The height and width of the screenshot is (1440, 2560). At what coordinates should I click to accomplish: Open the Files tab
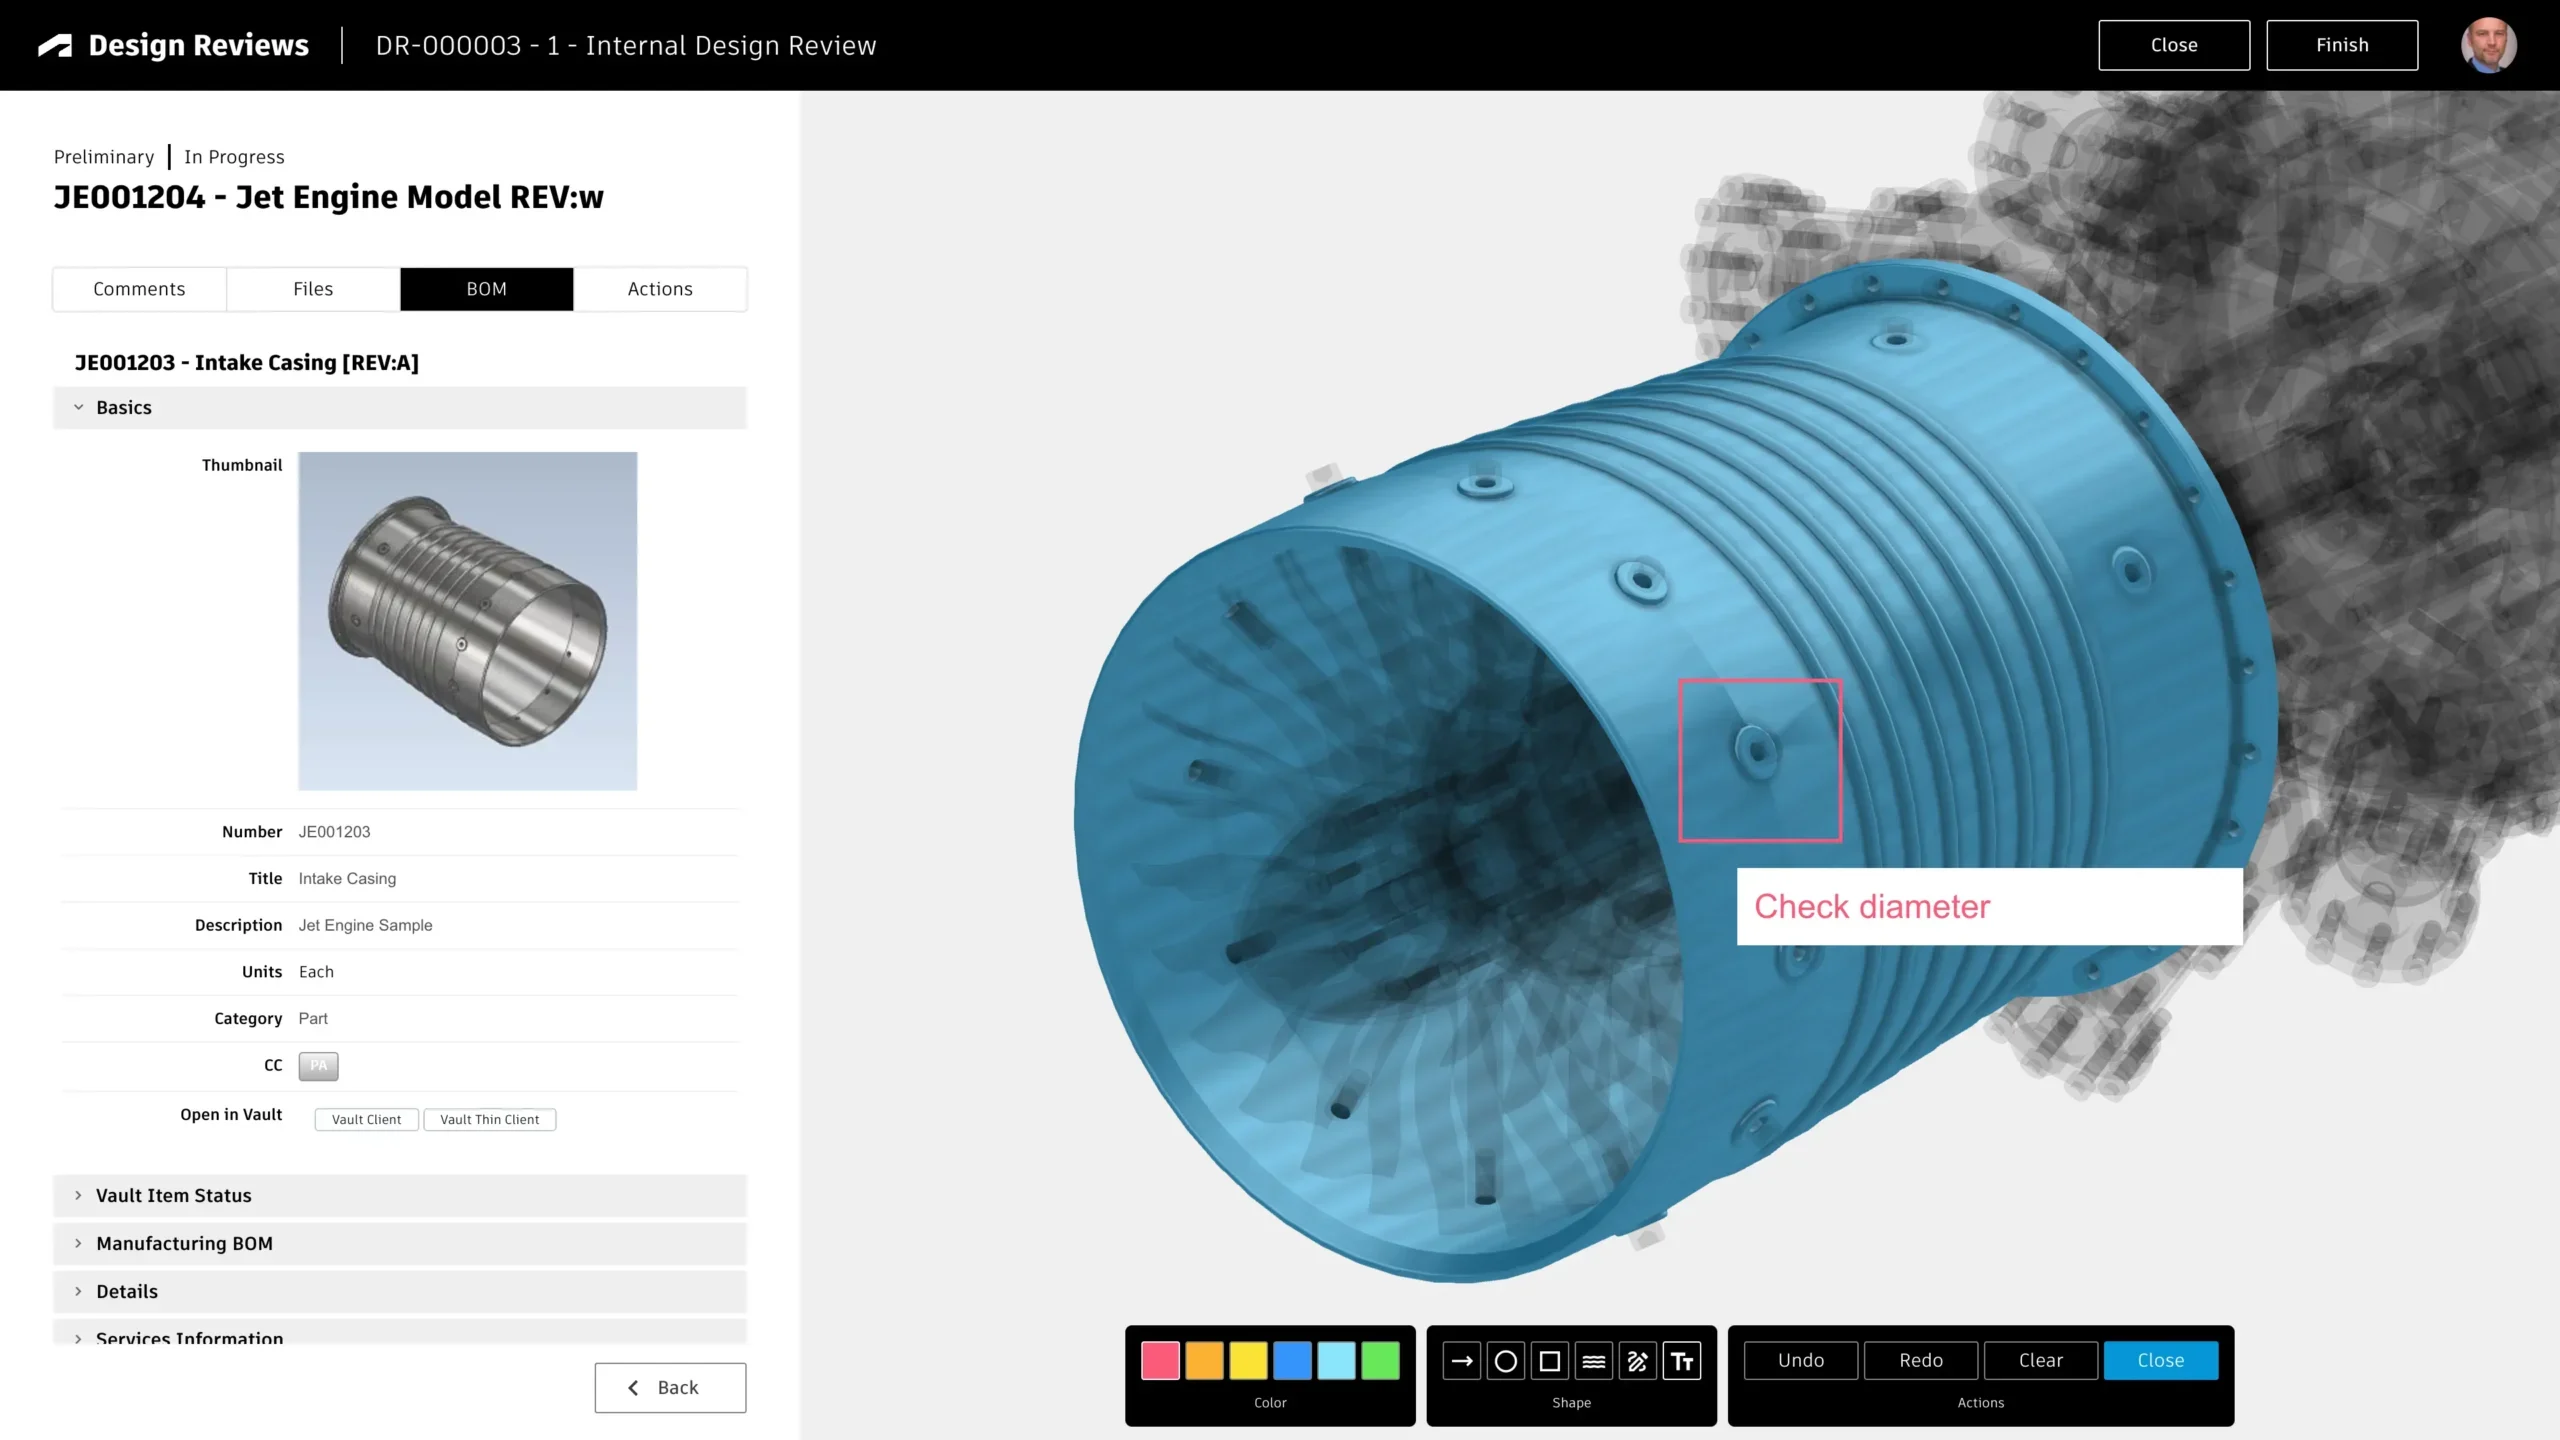tap(313, 289)
